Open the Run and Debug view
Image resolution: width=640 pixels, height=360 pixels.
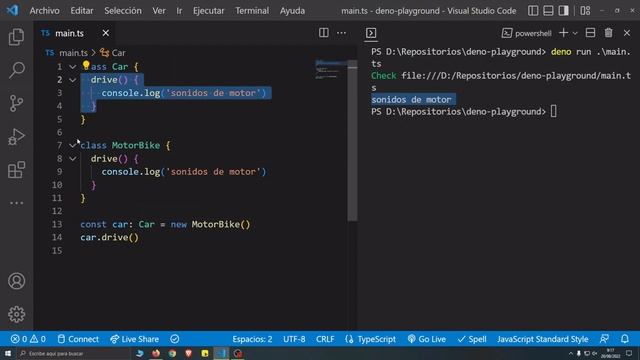(x=16, y=137)
